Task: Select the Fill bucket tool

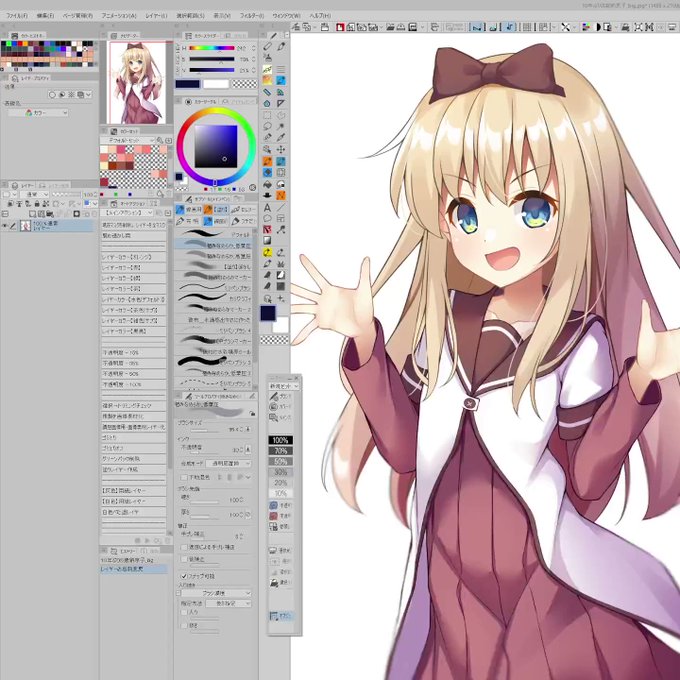Action: pyautogui.click(x=267, y=184)
